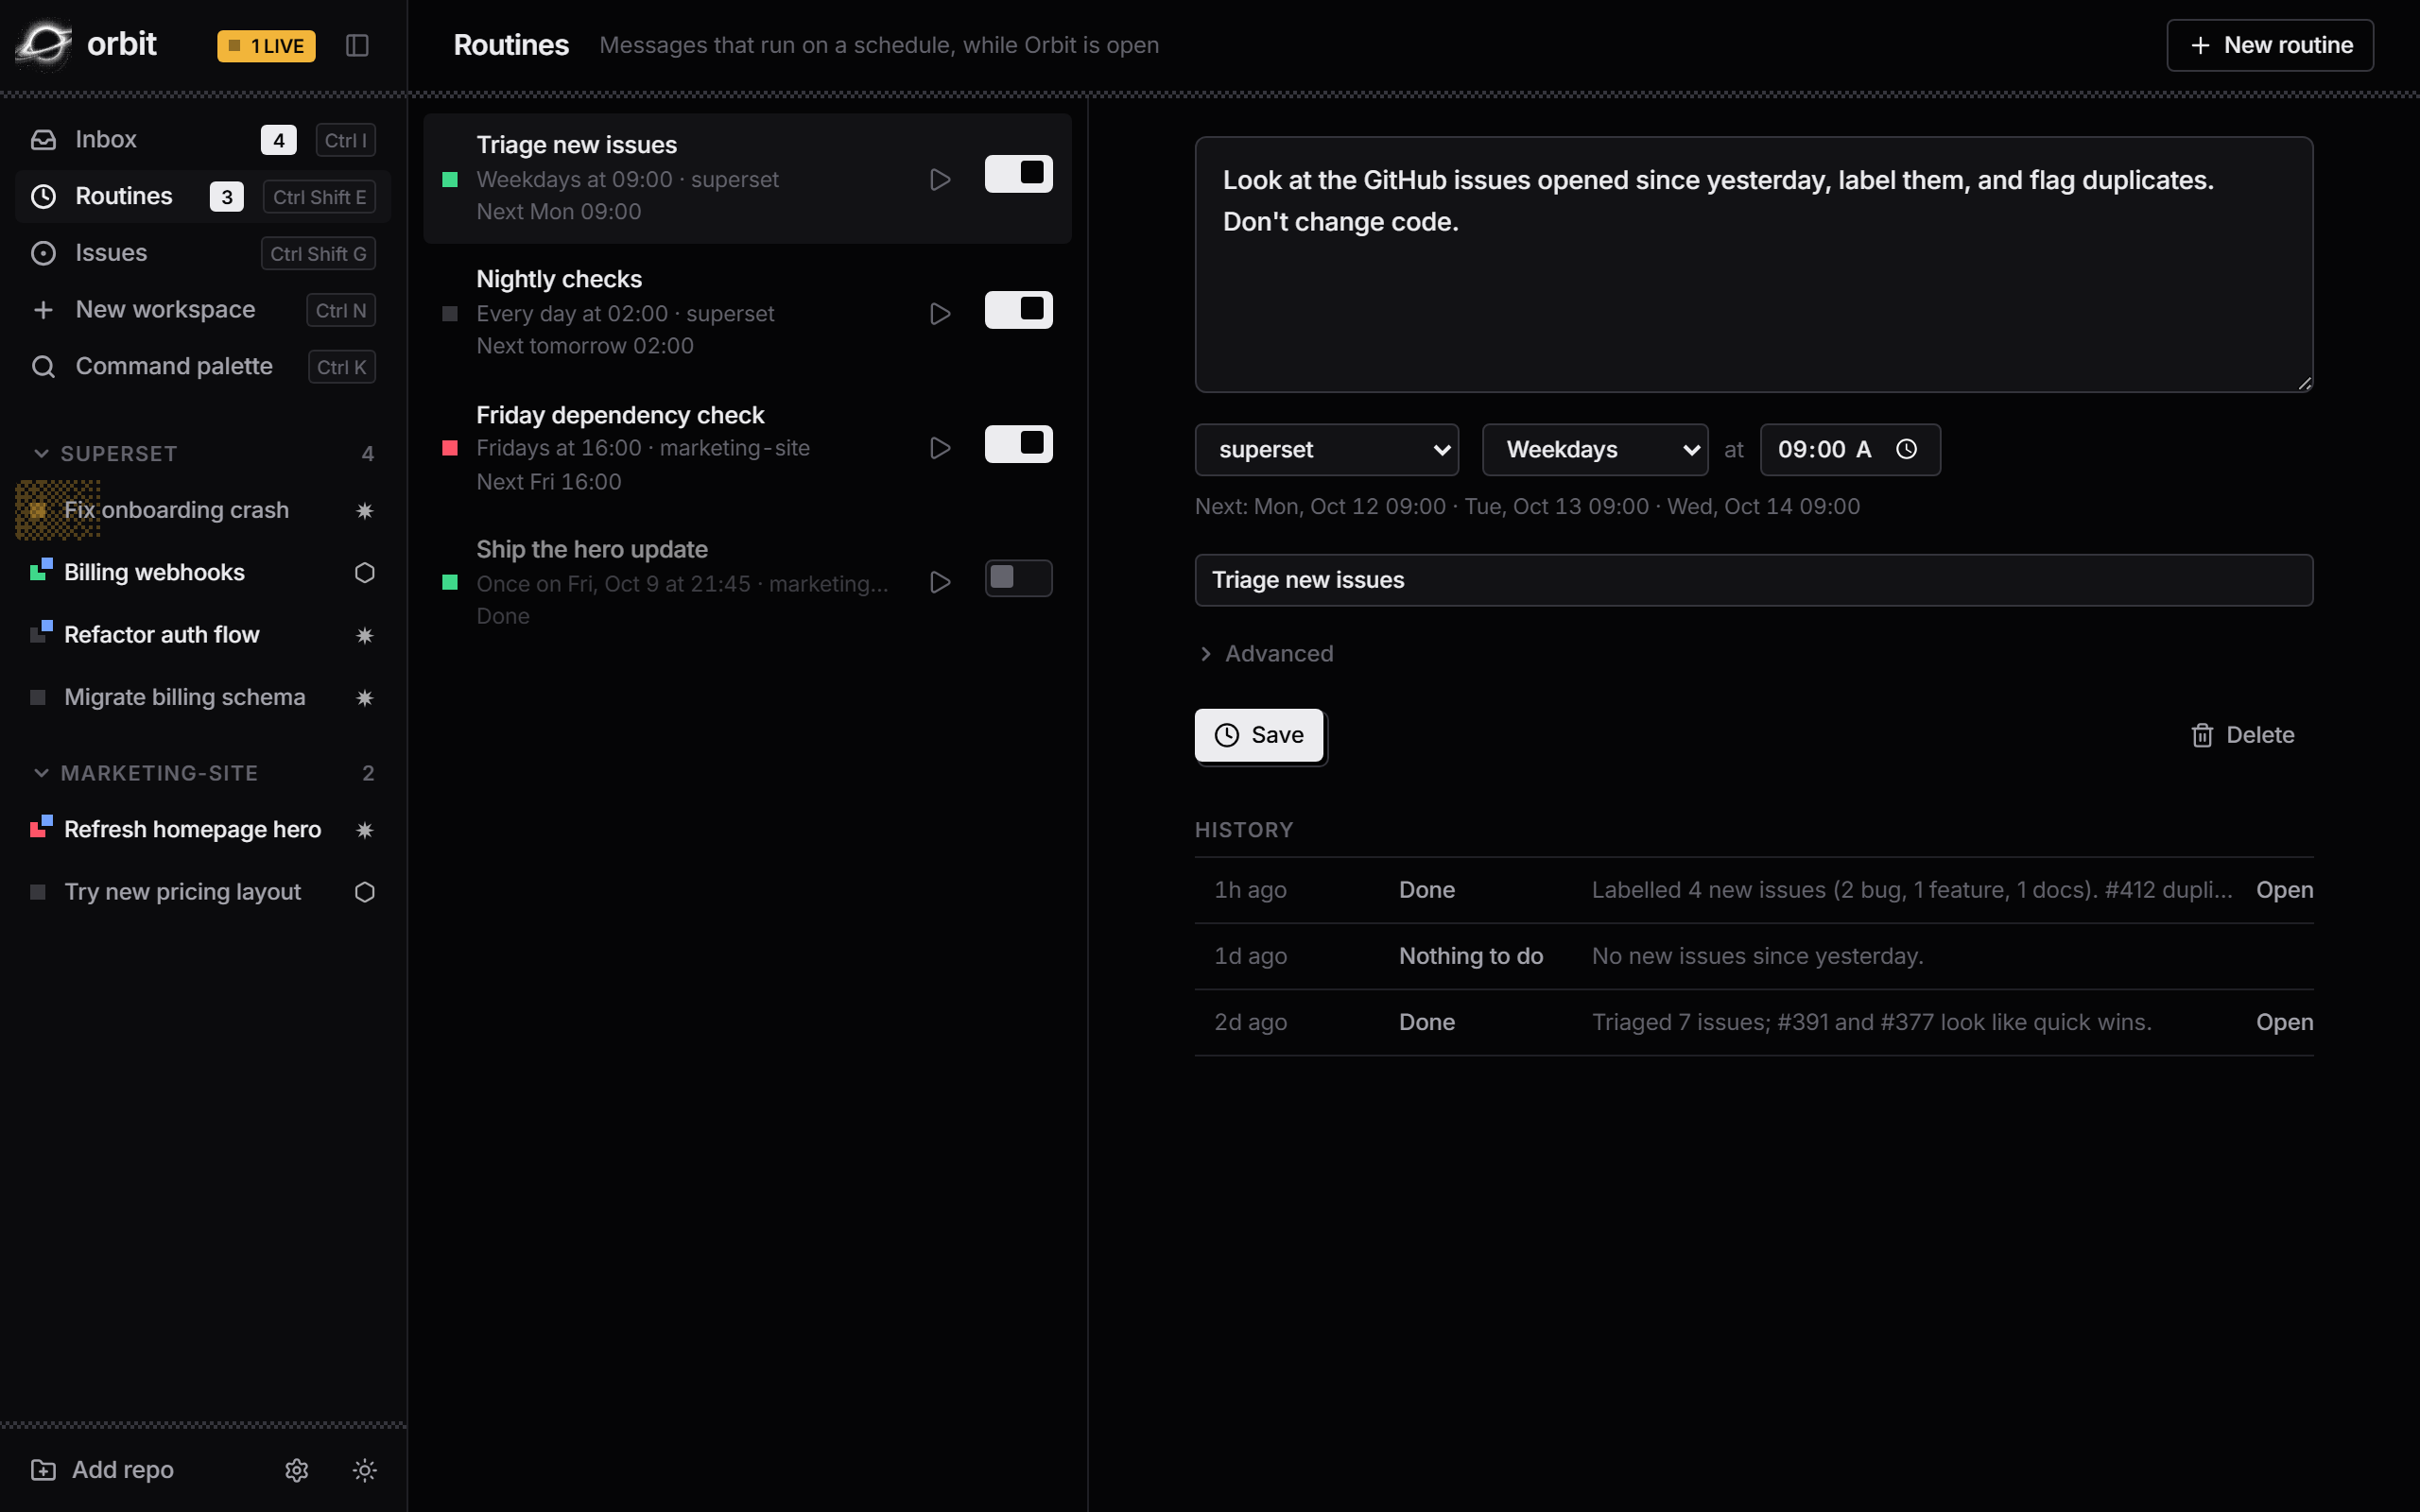Open settings gear icon
The width and height of the screenshot is (2420, 1512).
click(297, 1469)
